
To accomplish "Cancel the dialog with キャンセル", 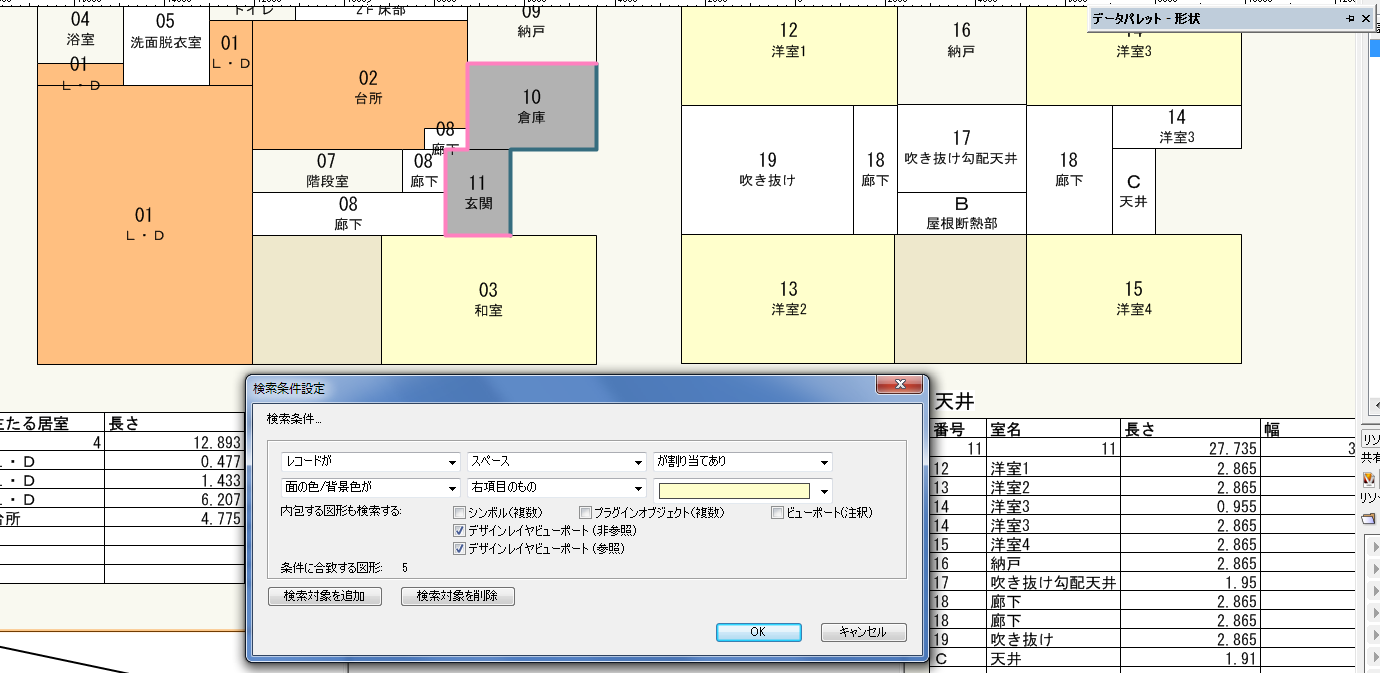I will [x=863, y=632].
